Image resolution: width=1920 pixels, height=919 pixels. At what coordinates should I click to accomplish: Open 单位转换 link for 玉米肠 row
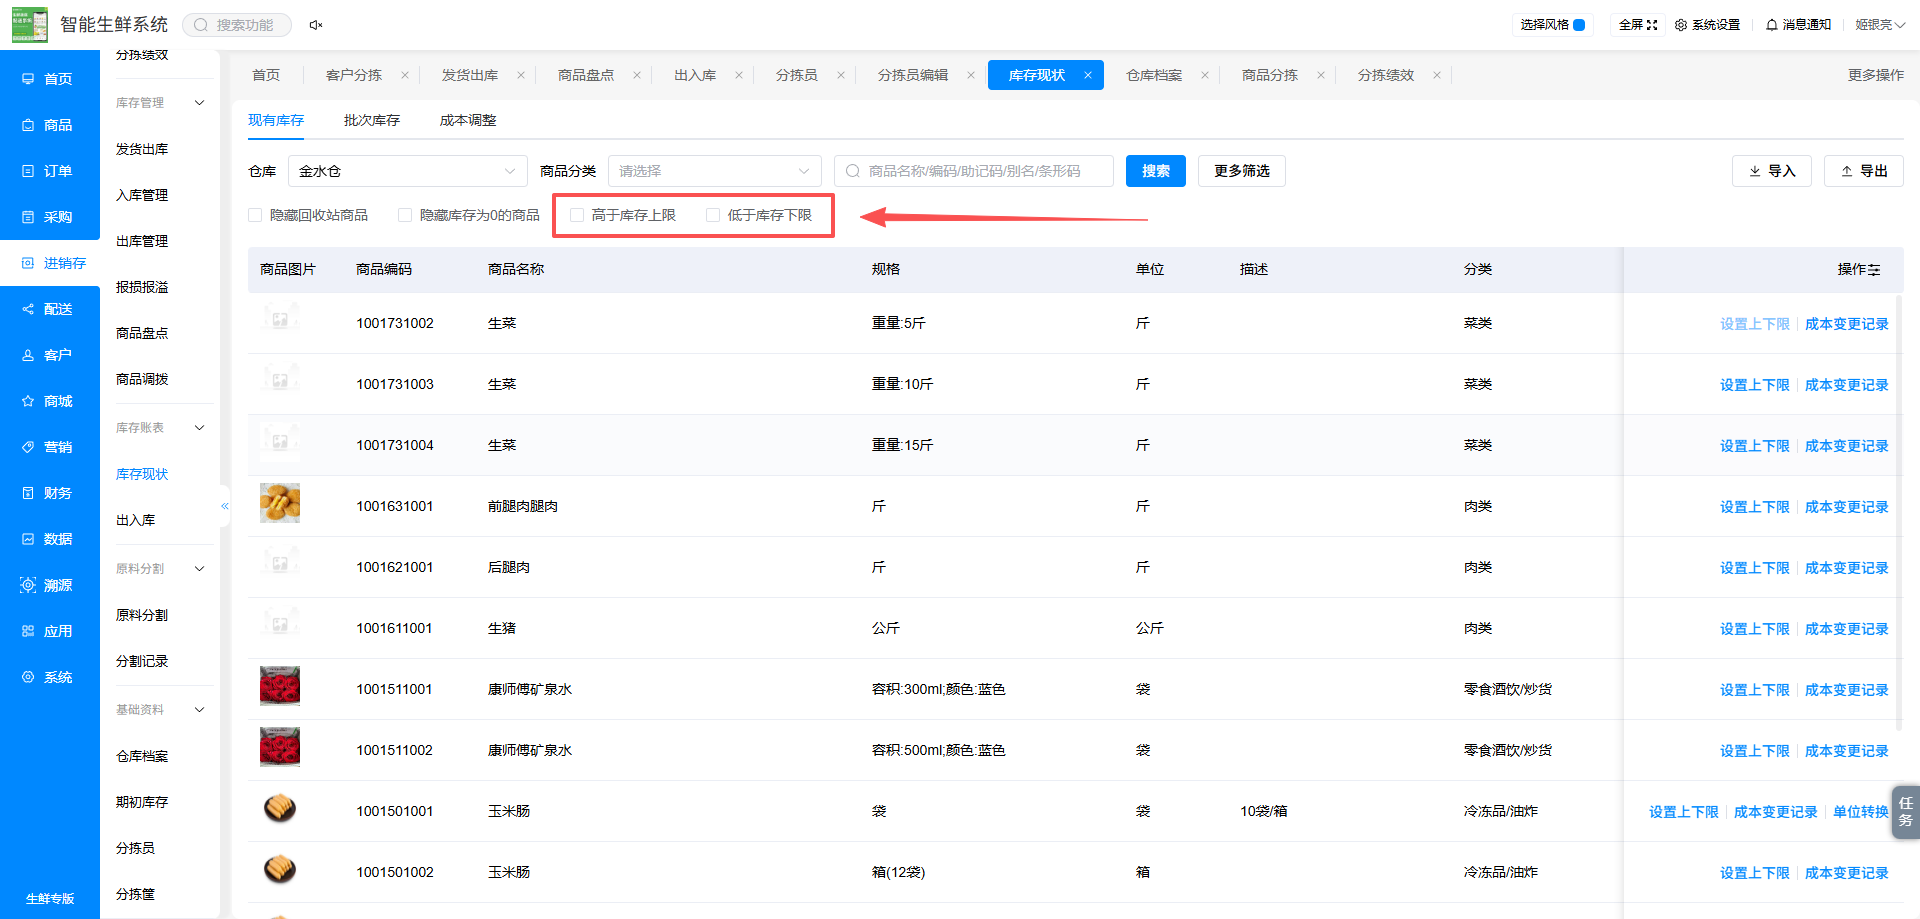[x=1861, y=812]
